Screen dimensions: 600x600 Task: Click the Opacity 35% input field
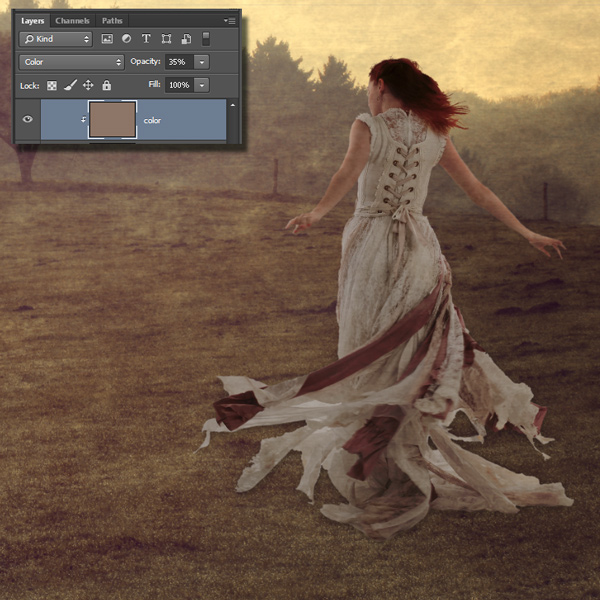coord(179,62)
